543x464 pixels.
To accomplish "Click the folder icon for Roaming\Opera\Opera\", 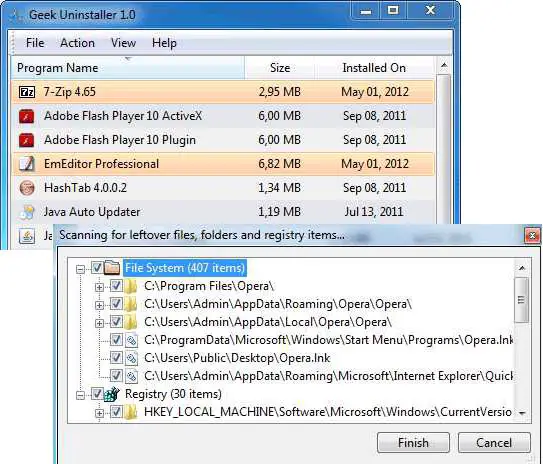I will click(131, 304).
